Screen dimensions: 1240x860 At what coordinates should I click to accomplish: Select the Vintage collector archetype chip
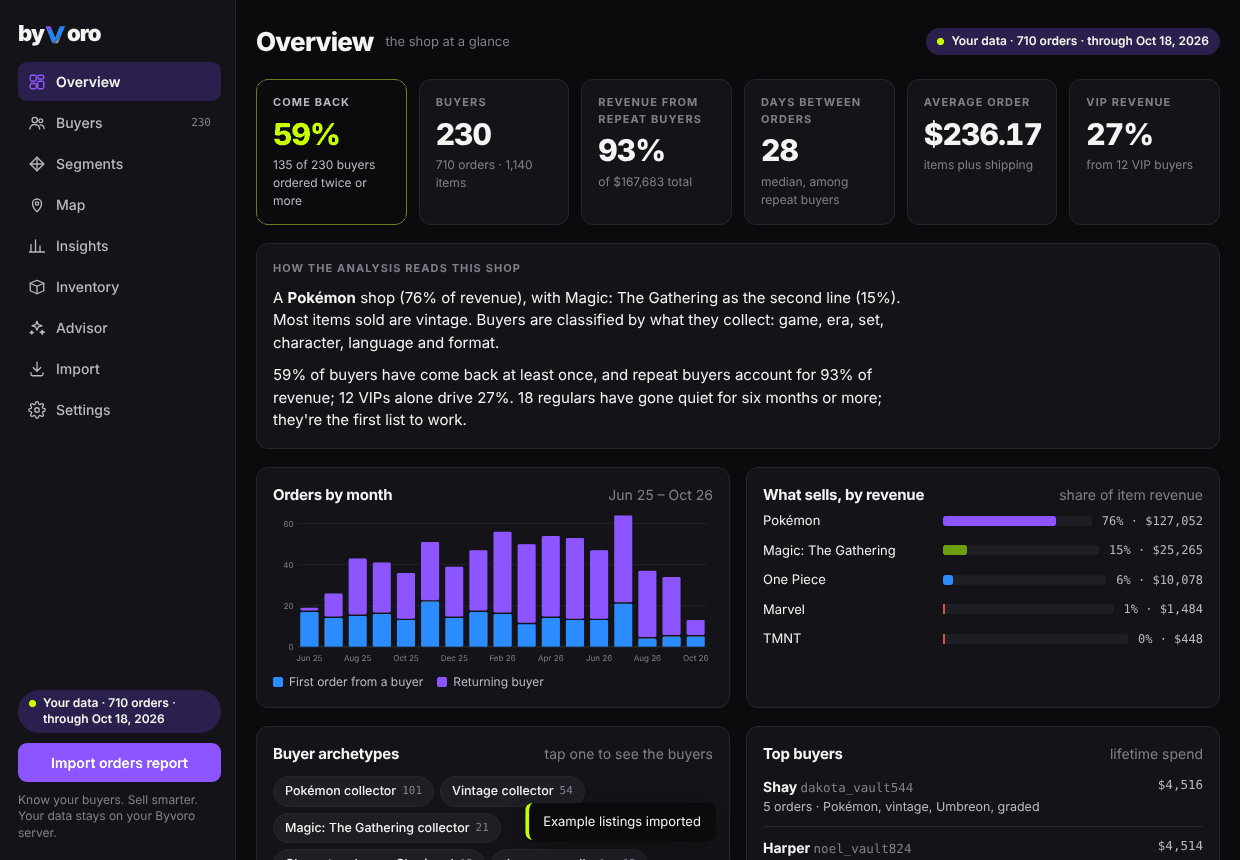512,791
